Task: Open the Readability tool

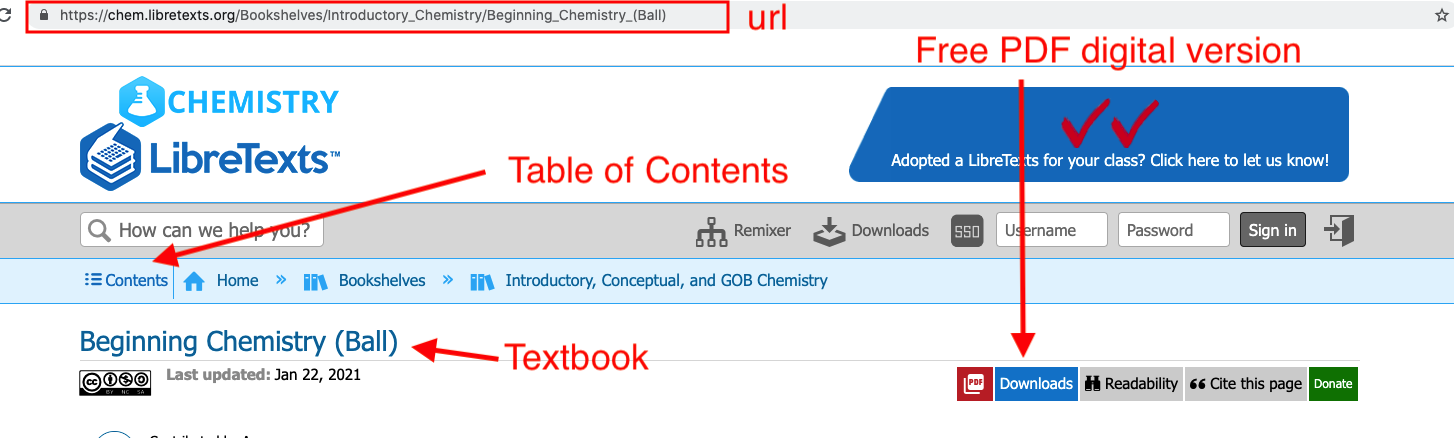Action: click(1131, 384)
